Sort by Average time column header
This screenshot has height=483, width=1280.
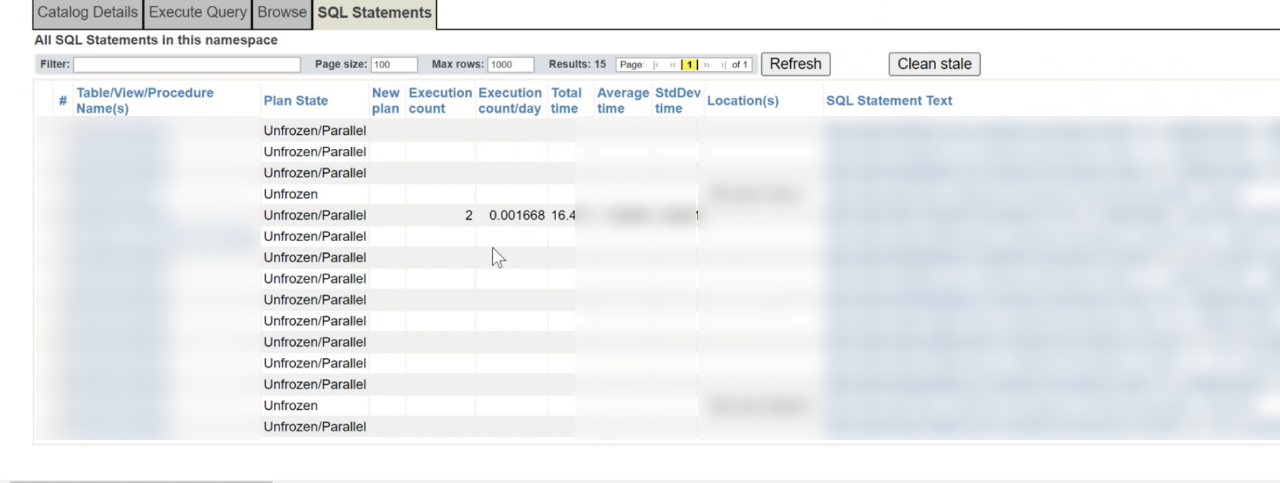coord(623,100)
